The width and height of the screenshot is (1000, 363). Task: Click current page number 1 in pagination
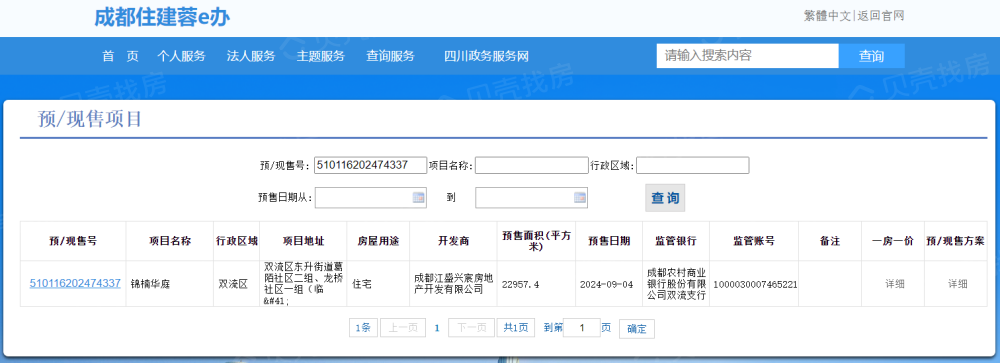[437, 328]
